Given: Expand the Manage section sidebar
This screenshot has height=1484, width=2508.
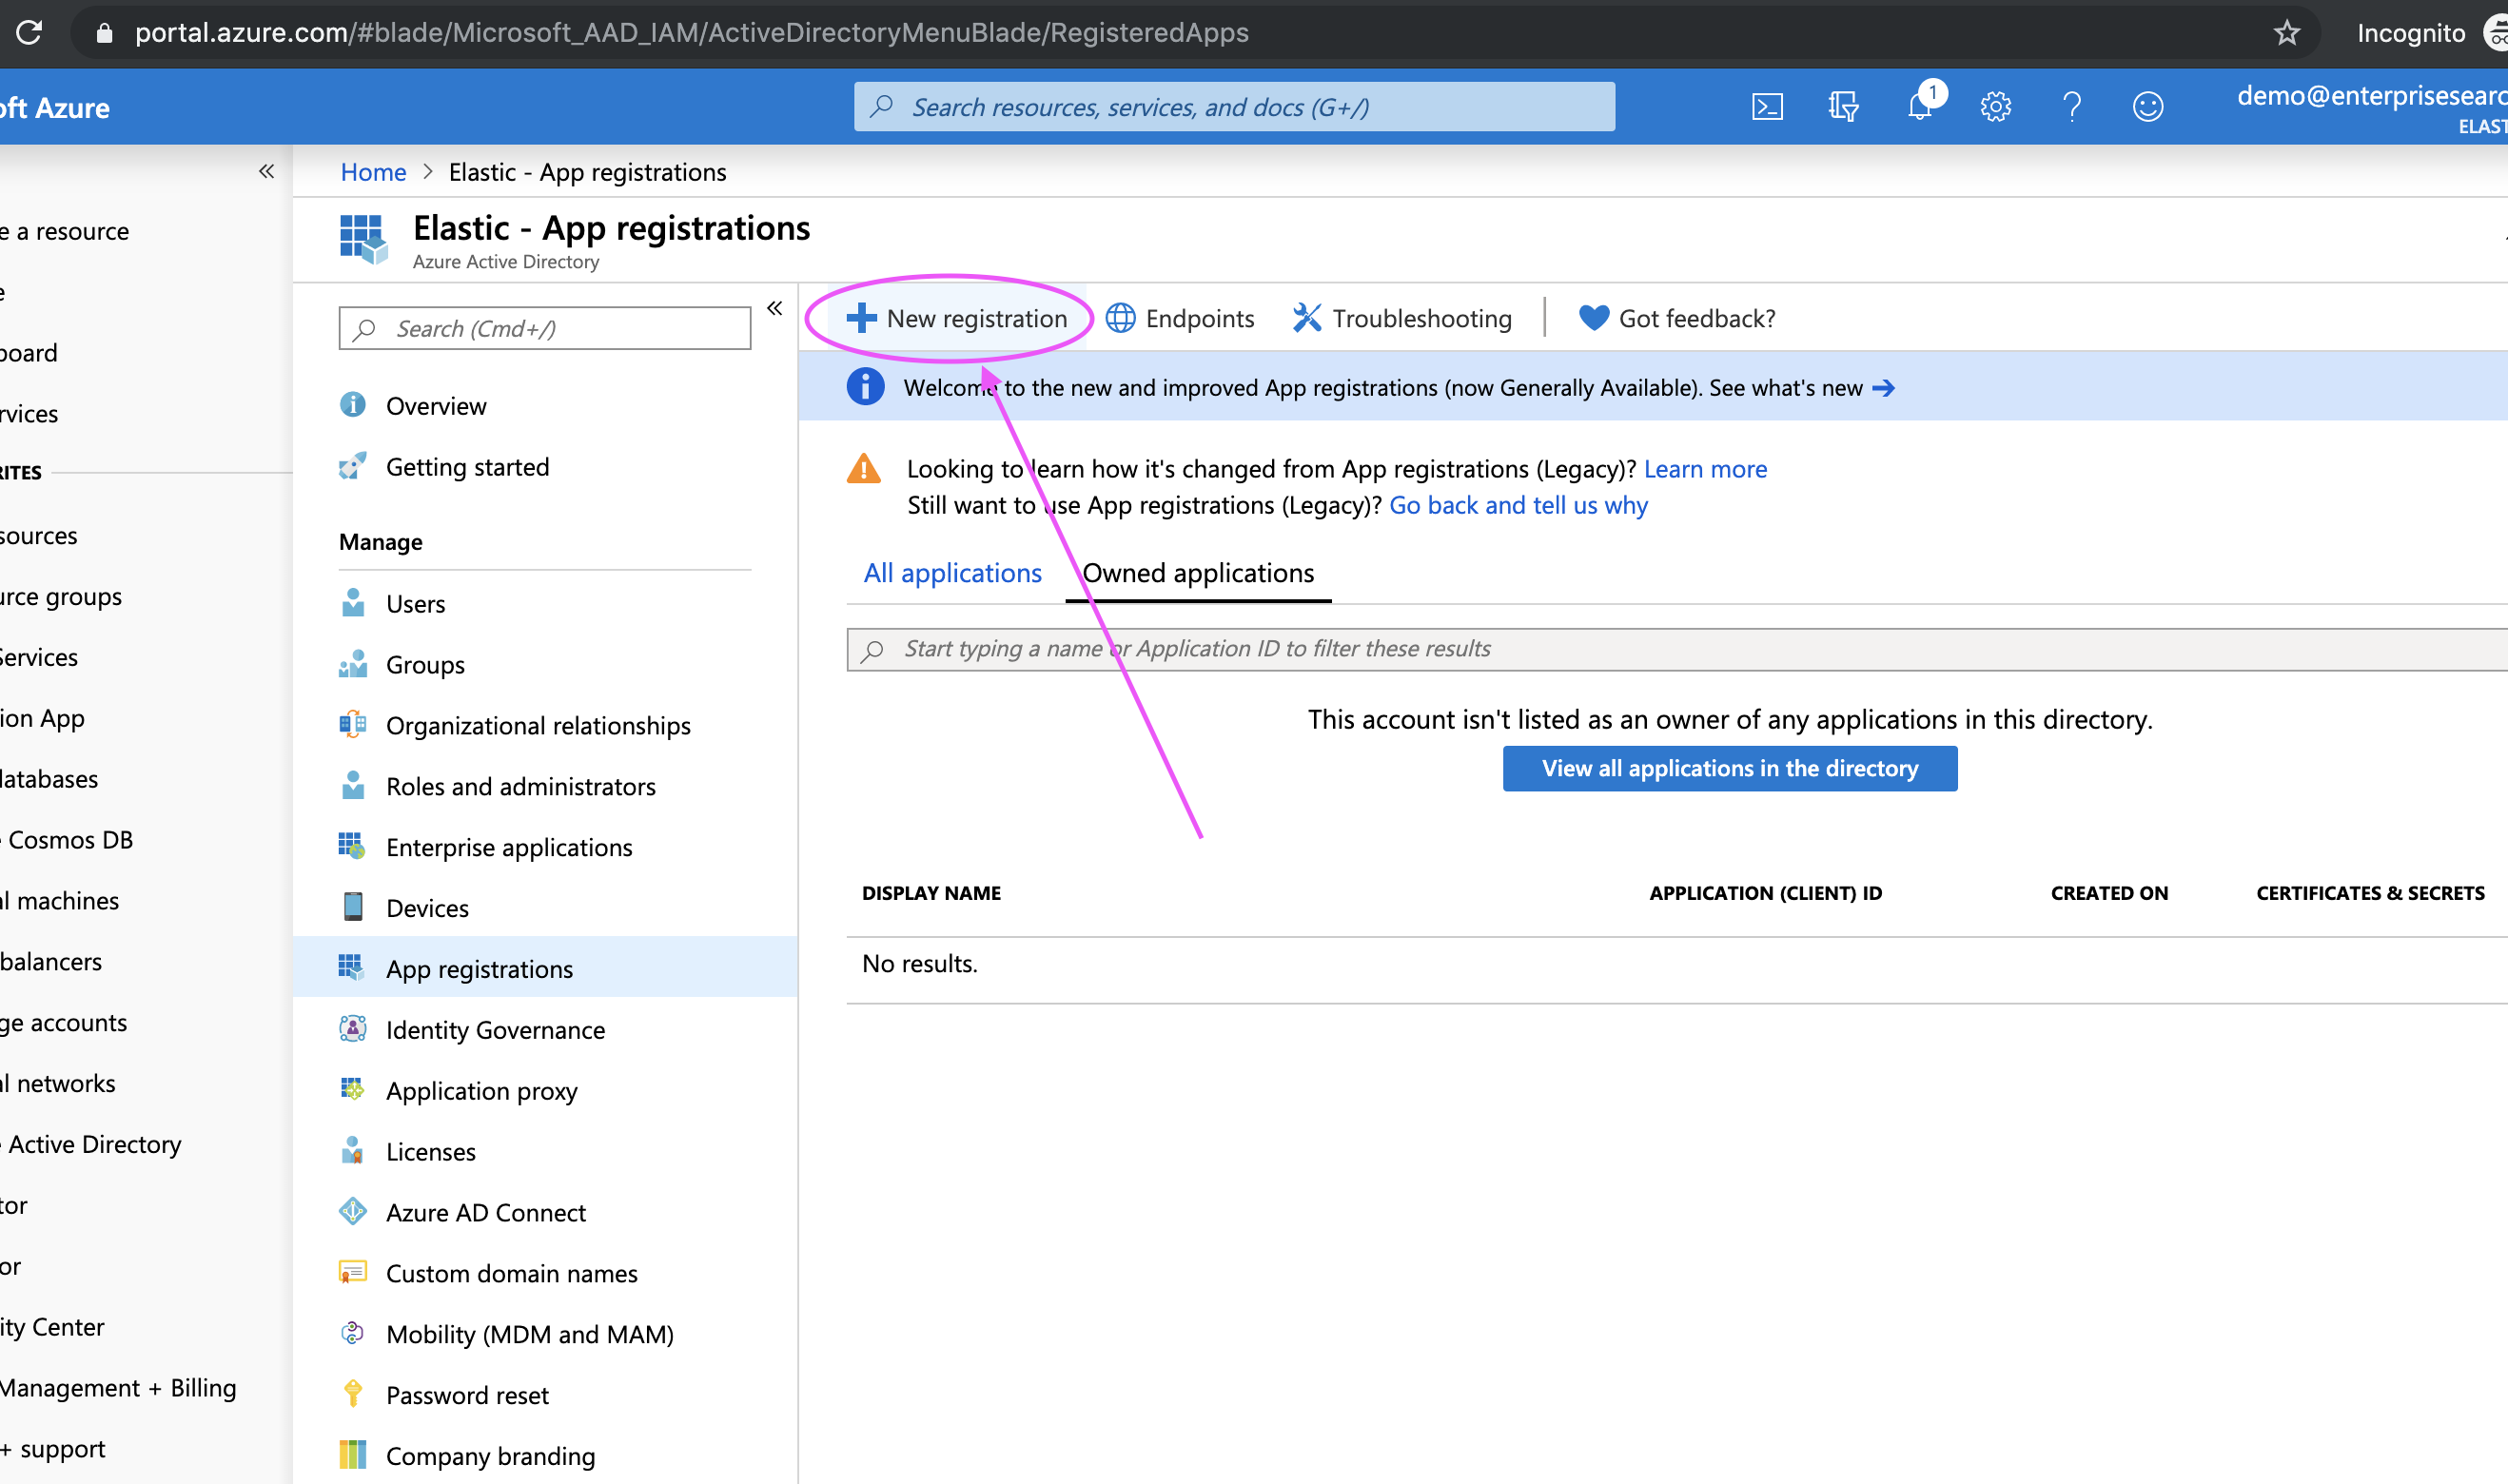Looking at the screenshot, I should click(772, 313).
